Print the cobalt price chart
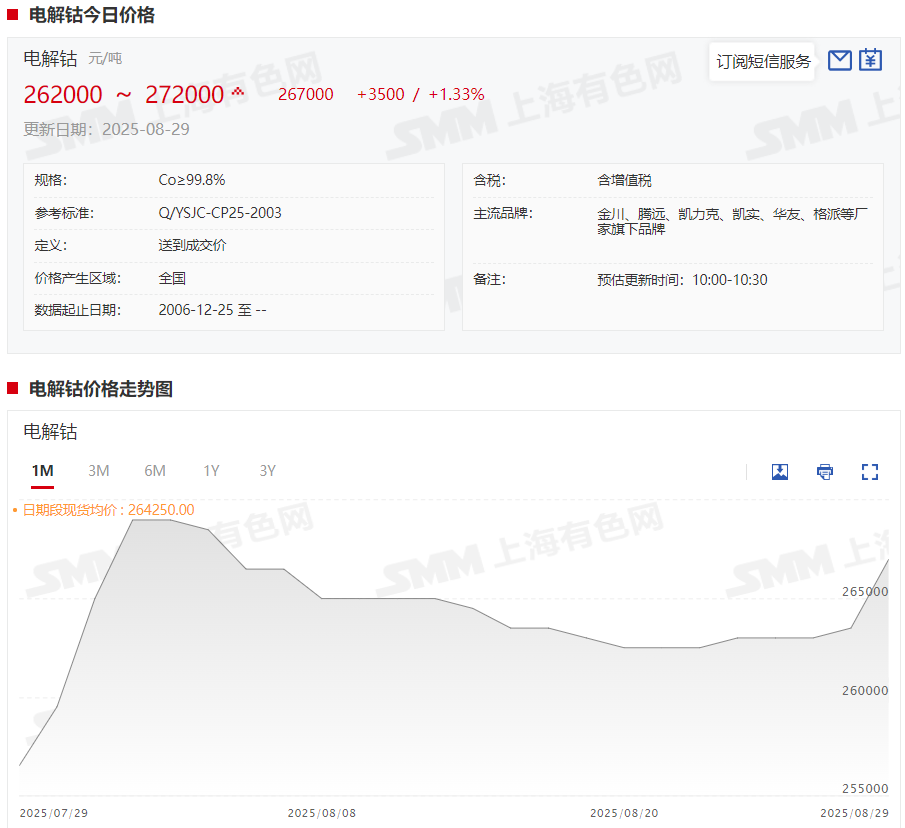The image size is (905, 828). [825, 472]
